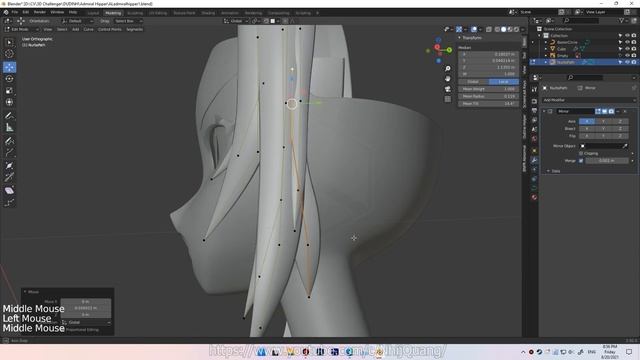Viewport: 640px width, 360px height.
Task: Select the Radius tool
Action: coord(9,166)
